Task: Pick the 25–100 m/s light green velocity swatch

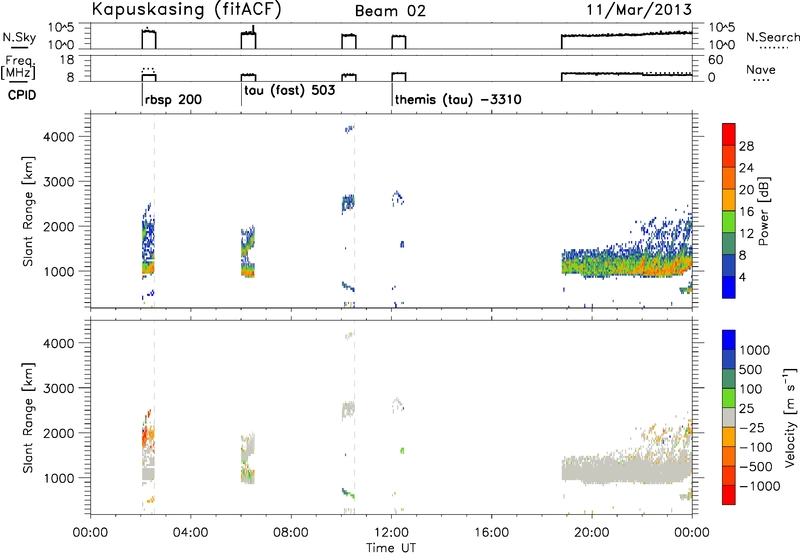Action: tap(729, 398)
